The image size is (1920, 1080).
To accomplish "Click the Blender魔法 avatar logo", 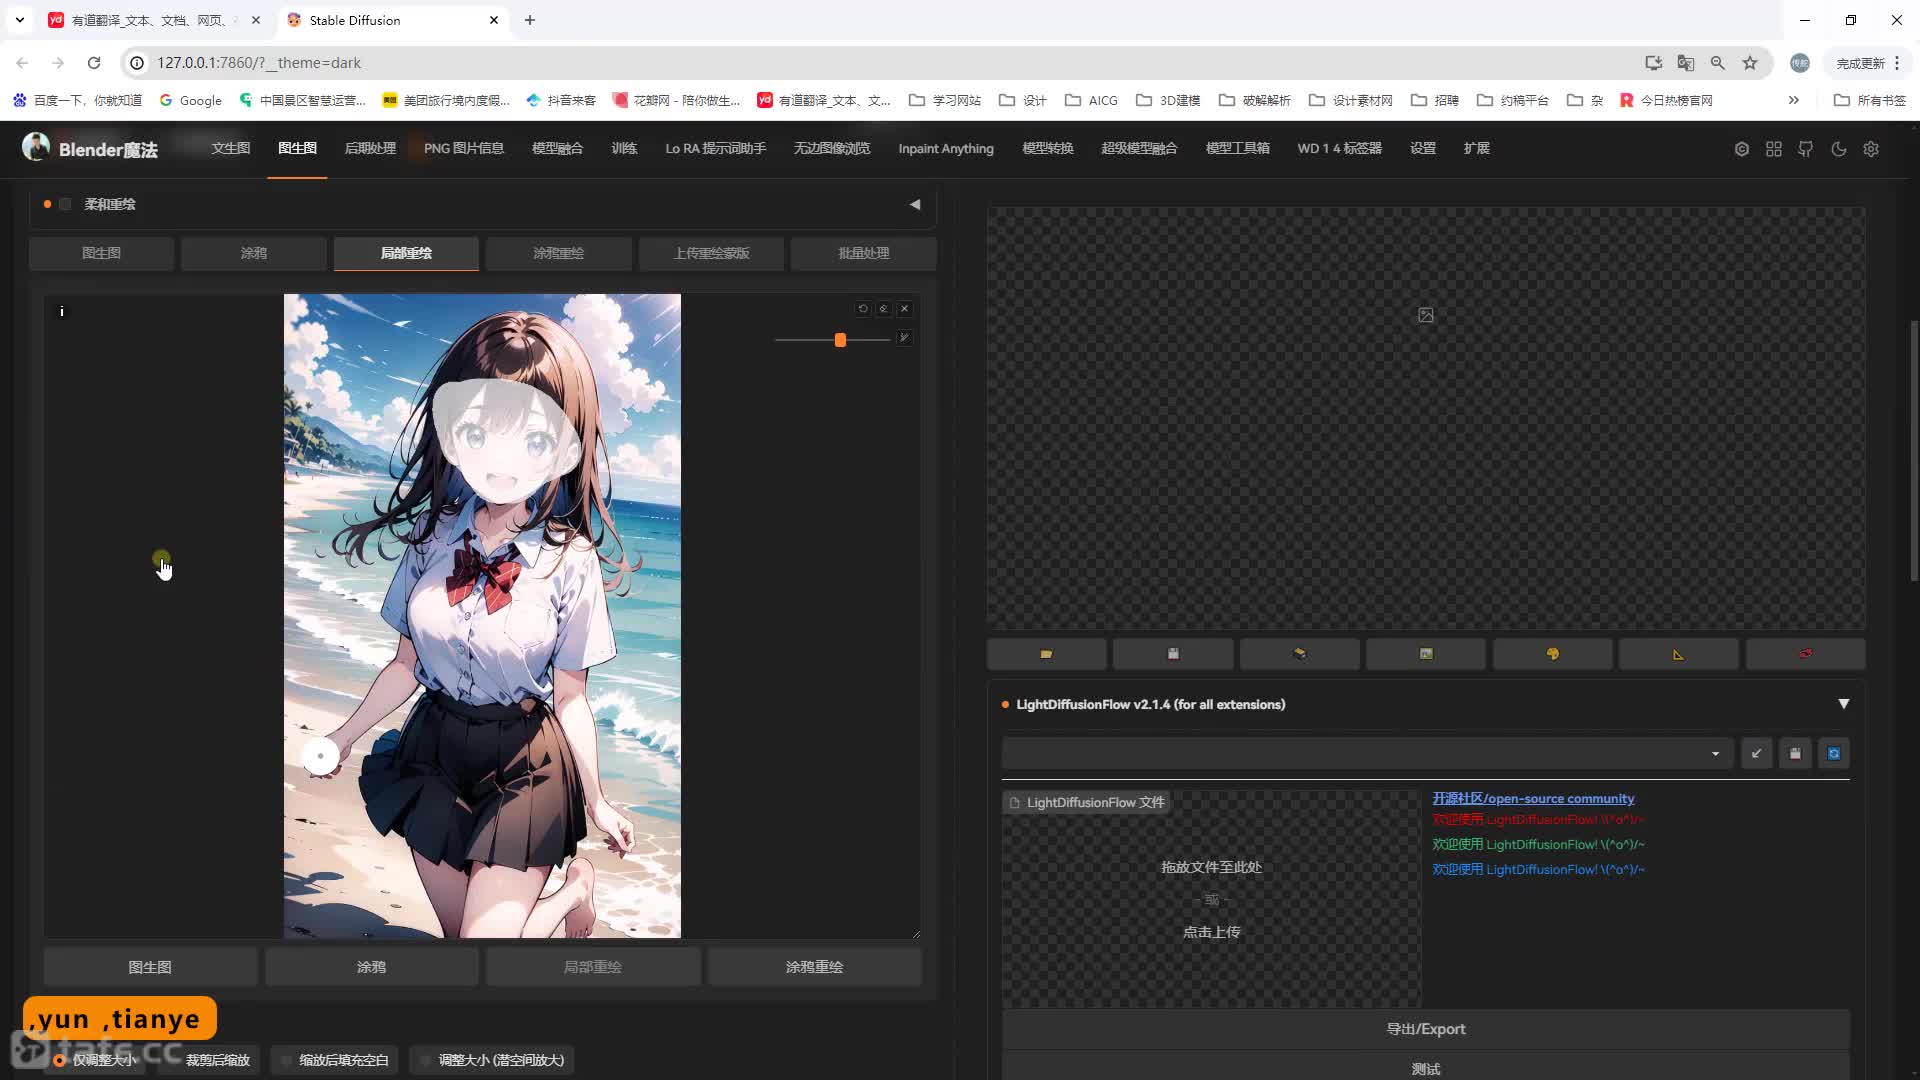I will point(36,147).
